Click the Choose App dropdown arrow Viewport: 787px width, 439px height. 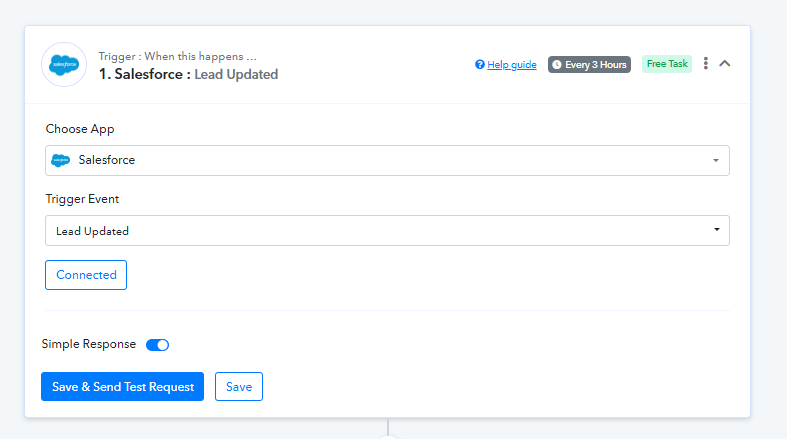(716, 161)
